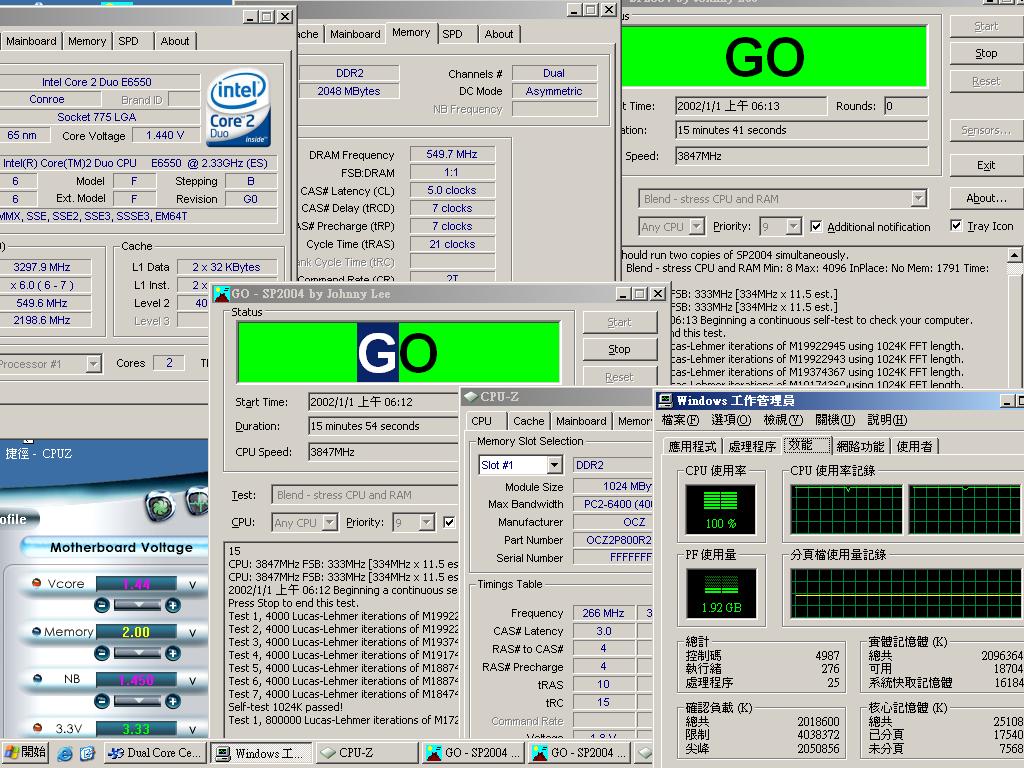Viewport: 1024px width, 768px height.
Task: Open the 處理程序 tab in Task Manager
Action: pos(752,447)
